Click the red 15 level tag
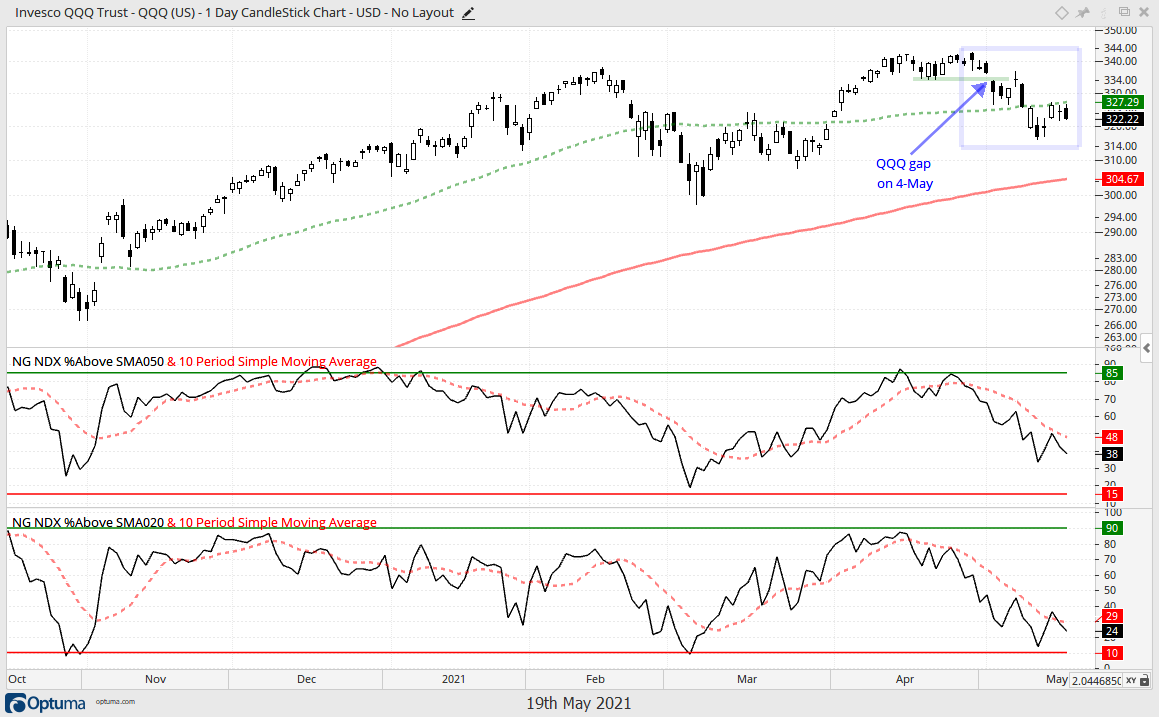The height and width of the screenshot is (717, 1159). pyautogui.click(x=1112, y=494)
